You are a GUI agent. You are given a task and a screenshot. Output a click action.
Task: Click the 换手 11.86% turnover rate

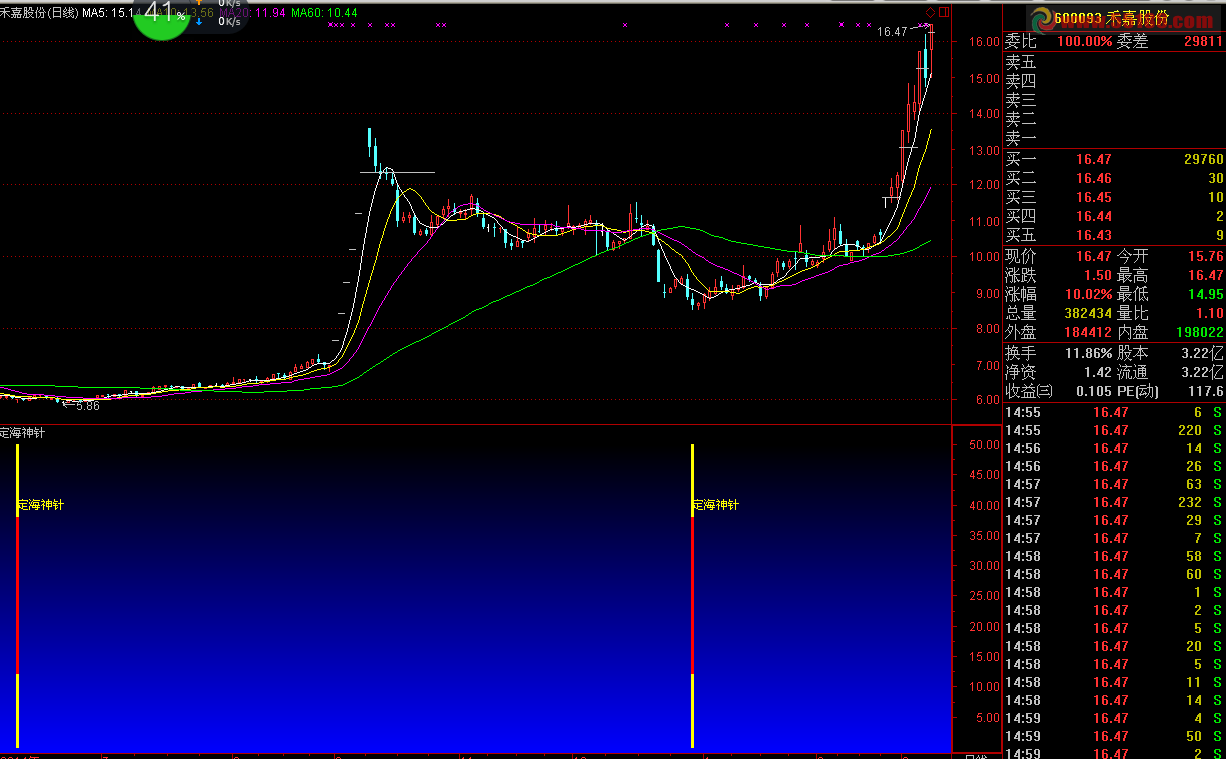pos(1088,353)
